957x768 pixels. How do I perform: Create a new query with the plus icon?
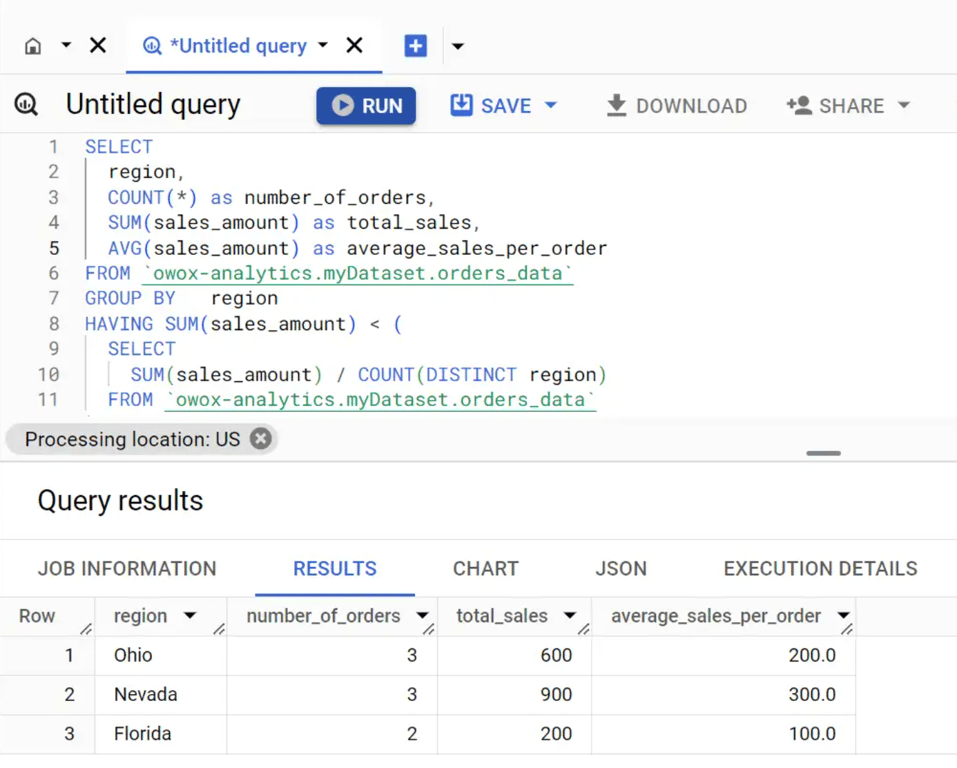tap(416, 46)
